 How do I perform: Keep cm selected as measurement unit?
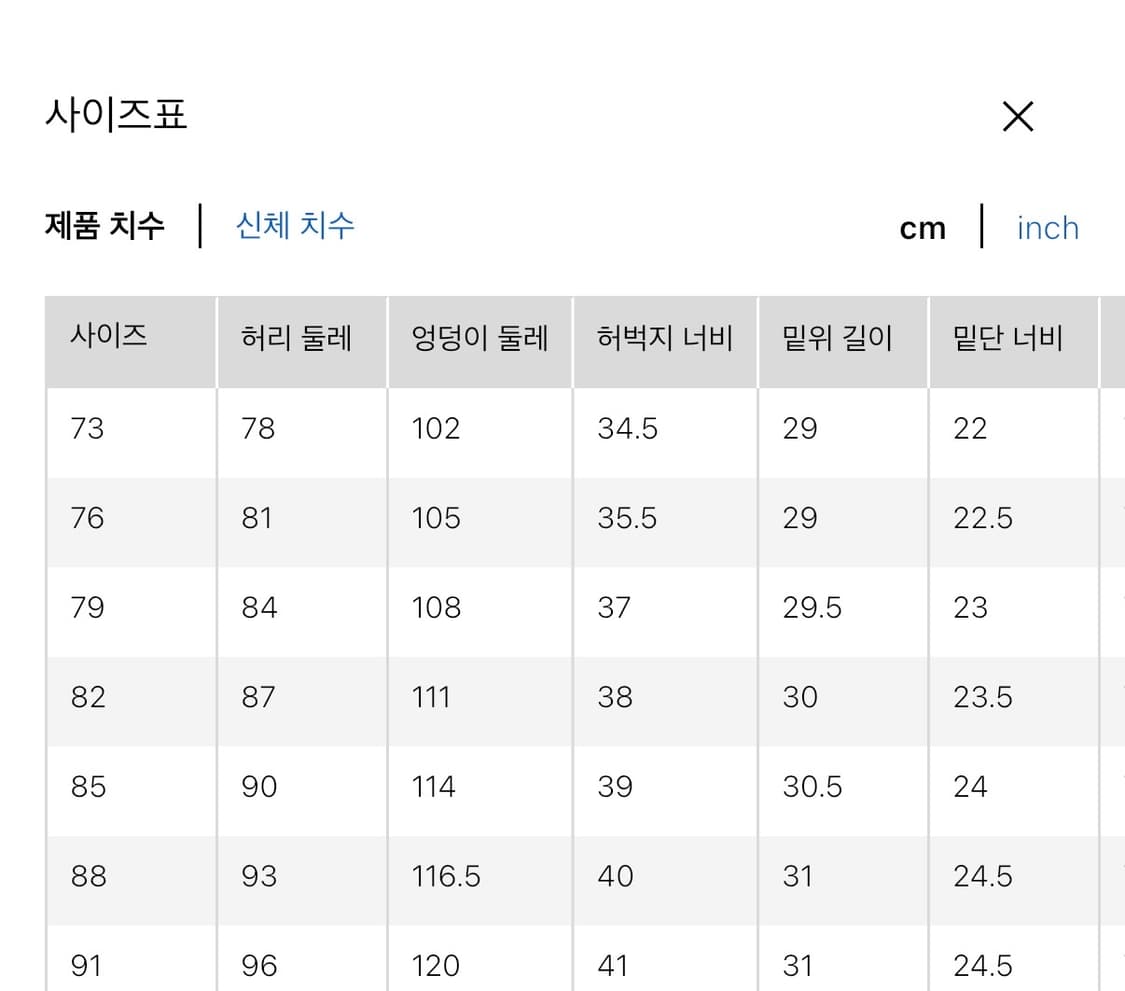922,228
